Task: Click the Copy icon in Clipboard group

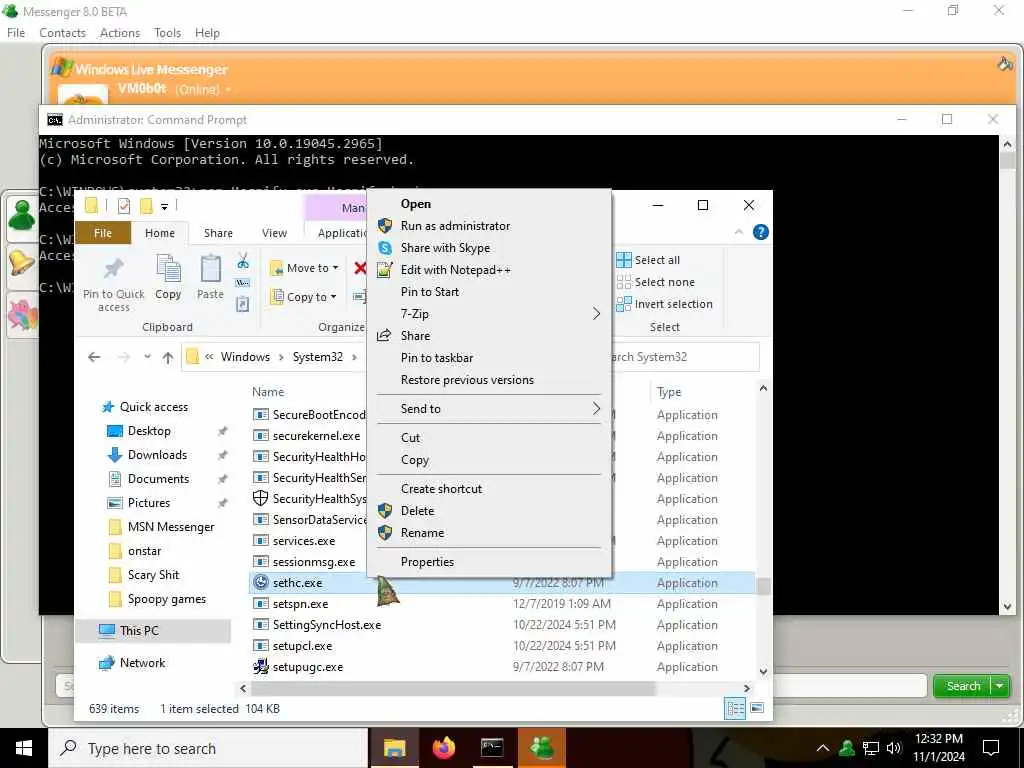Action: pyautogui.click(x=168, y=270)
